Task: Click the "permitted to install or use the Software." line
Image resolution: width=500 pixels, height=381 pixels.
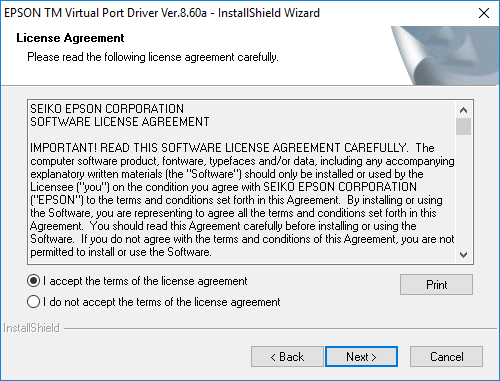Action: coord(121,252)
